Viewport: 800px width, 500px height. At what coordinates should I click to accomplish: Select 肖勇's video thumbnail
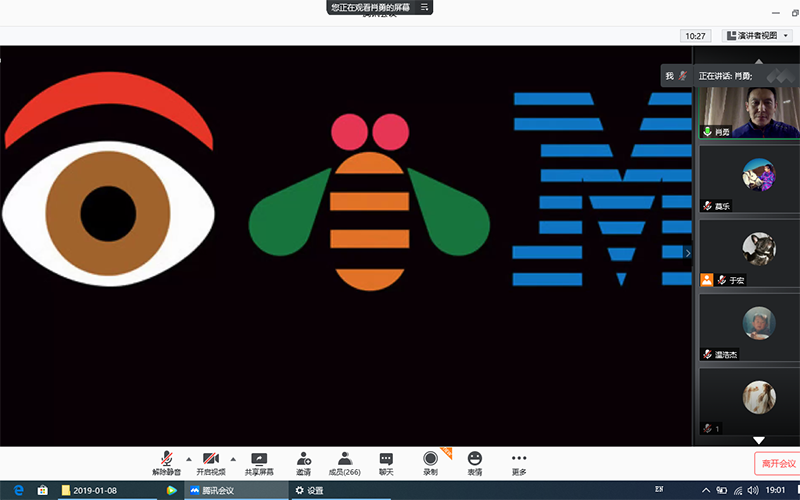coord(749,113)
